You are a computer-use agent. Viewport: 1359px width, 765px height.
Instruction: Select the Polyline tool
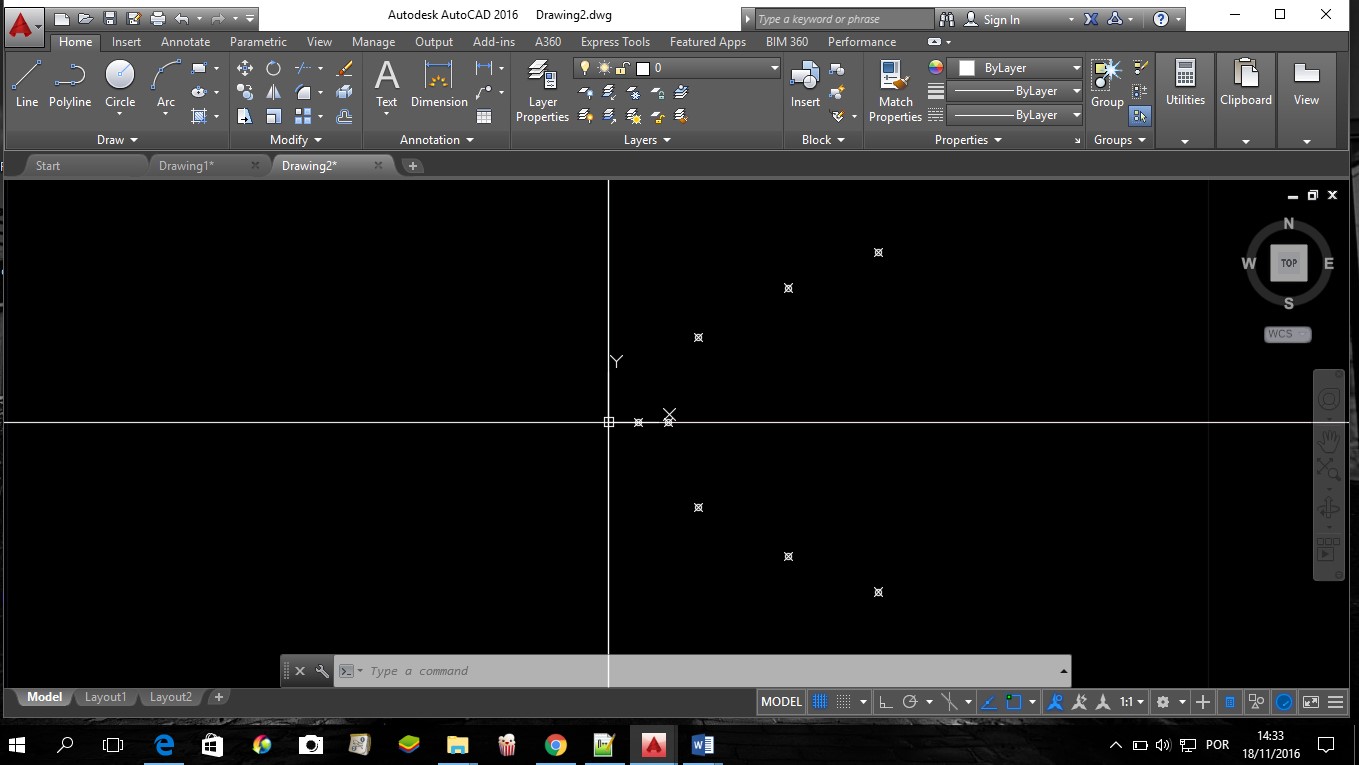tap(70, 84)
